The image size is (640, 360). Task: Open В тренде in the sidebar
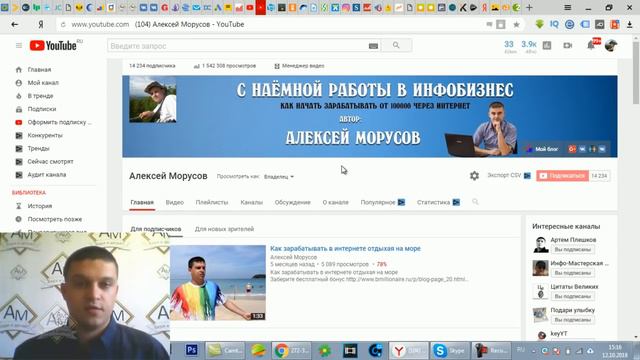click(40, 96)
